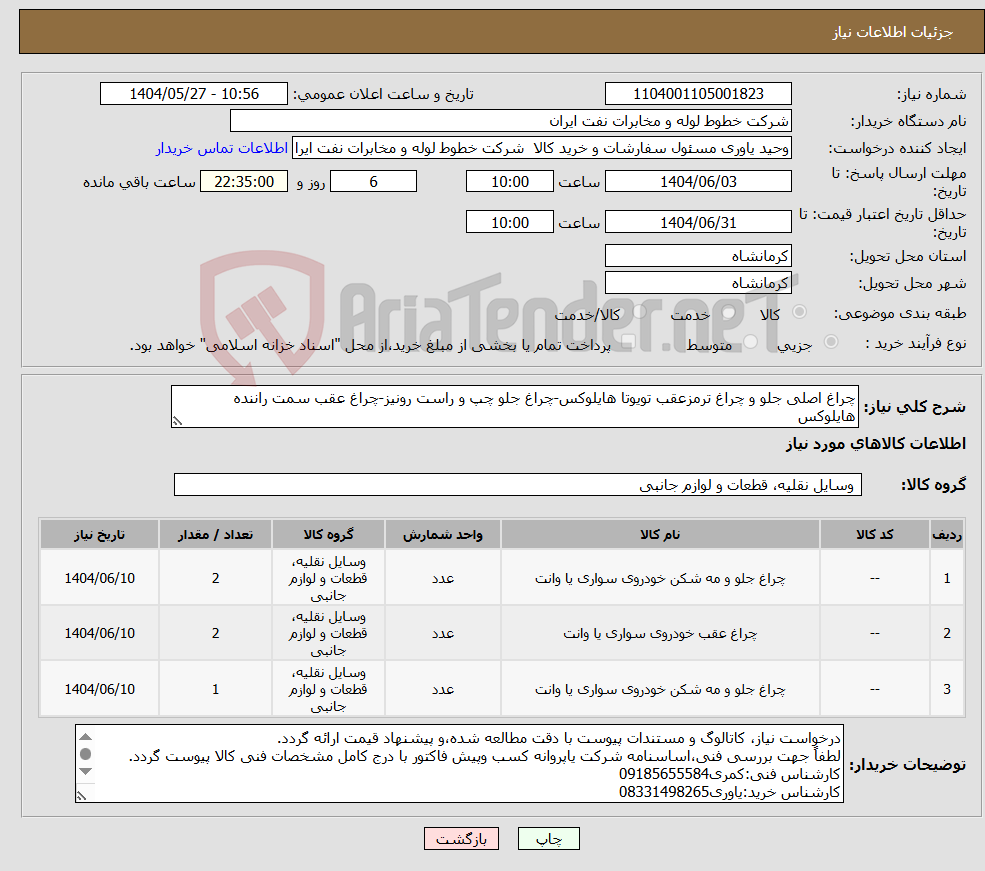Select the کالا/خدمت radio button
985x871 pixels.
coord(639,312)
